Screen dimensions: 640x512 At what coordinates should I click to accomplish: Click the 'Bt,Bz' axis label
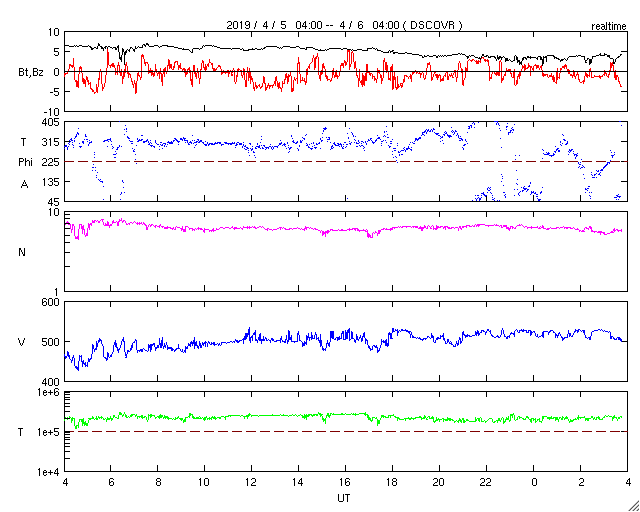tap(31, 73)
